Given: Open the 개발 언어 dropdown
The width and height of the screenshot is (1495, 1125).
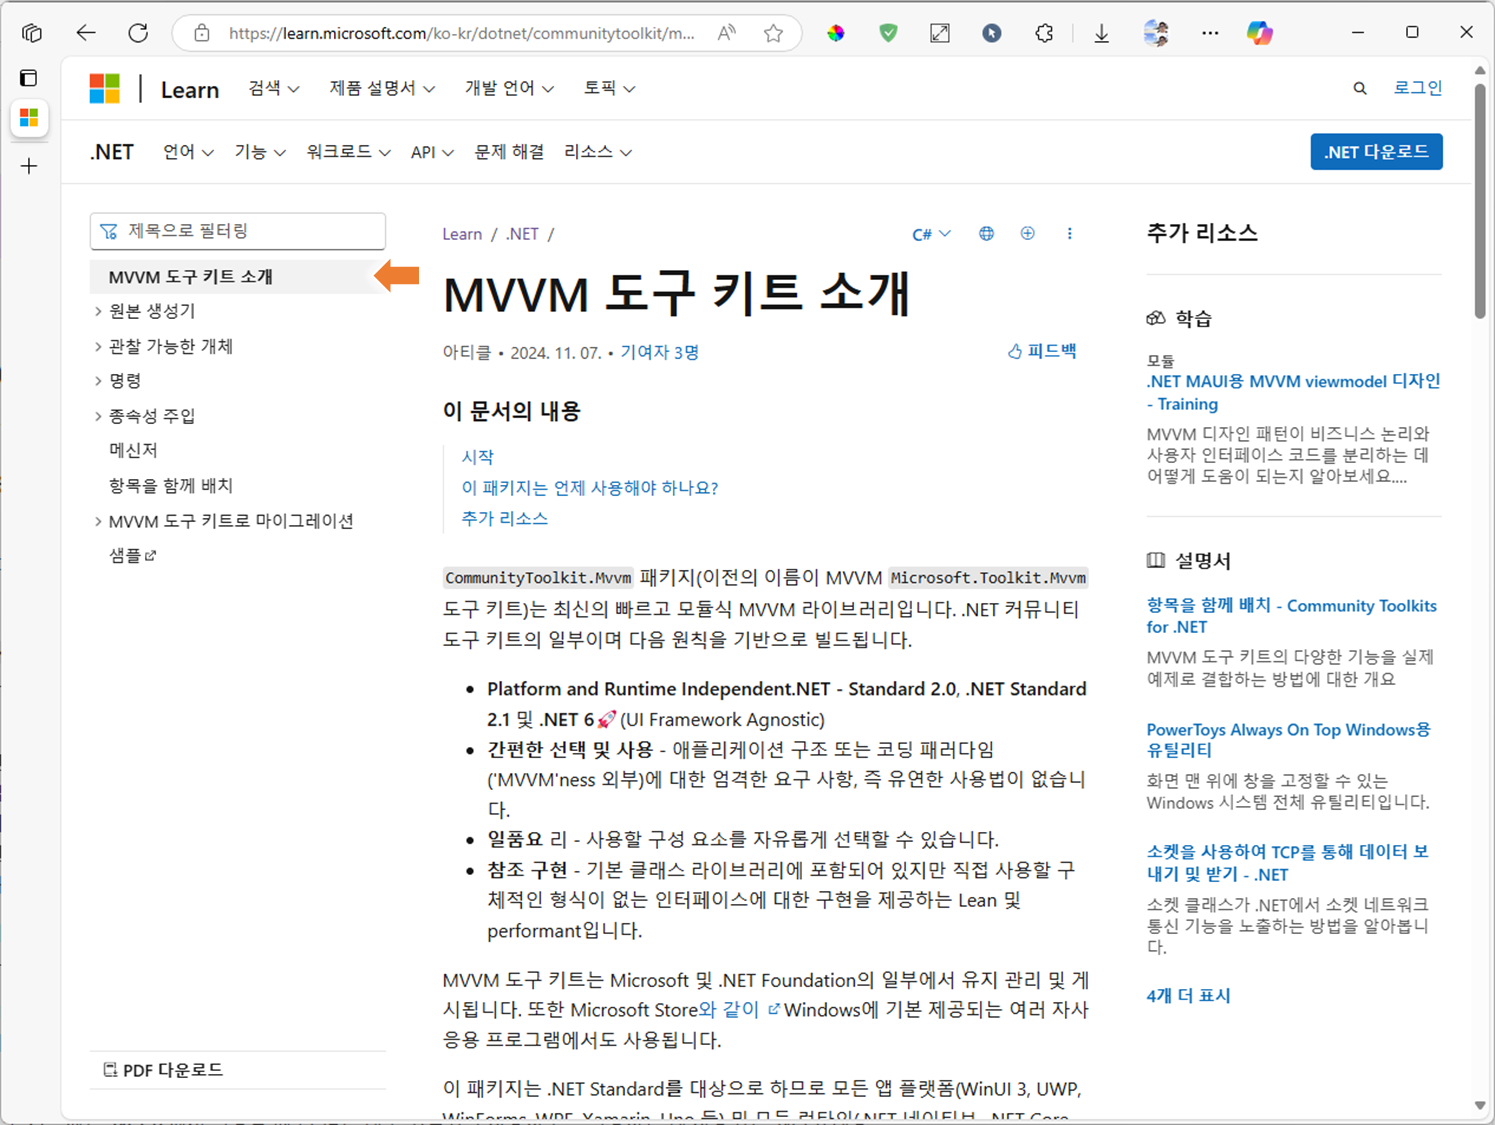Looking at the screenshot, I should point(509,88).
